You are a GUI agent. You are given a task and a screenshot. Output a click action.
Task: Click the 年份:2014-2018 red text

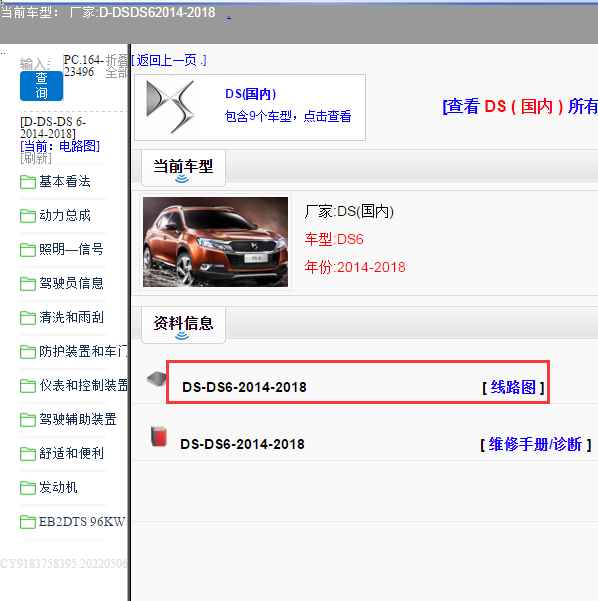click(355, 267)
